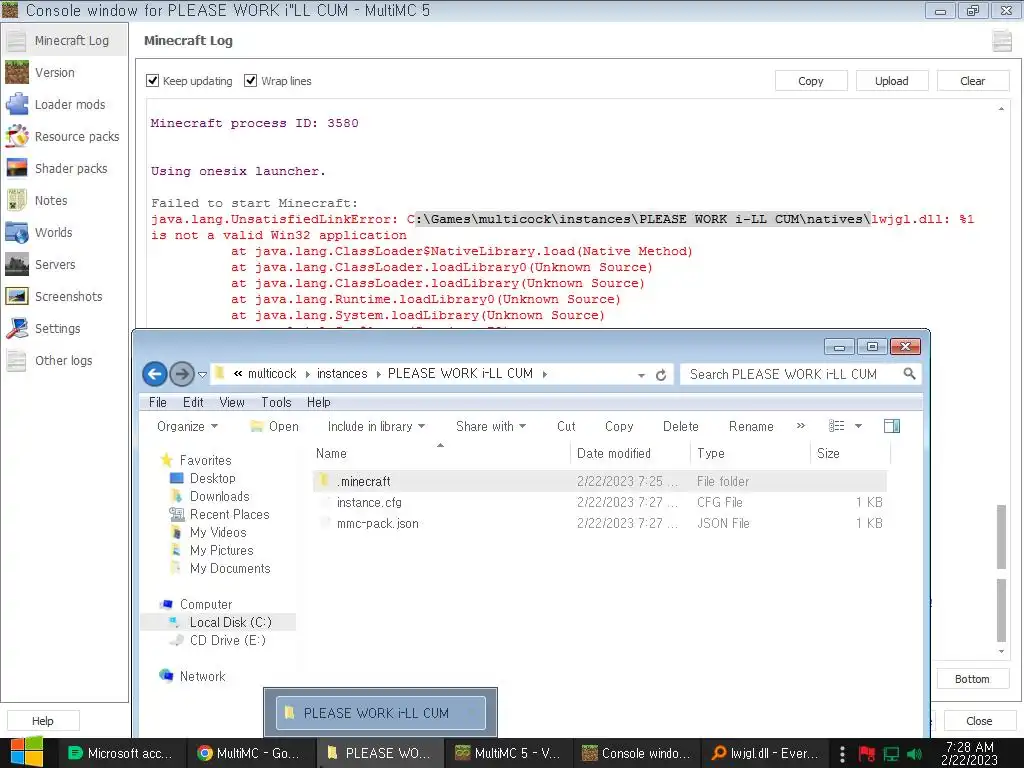Toggle the Explorer preview pane icon
1024x768 pixels.
pos(891,426)
